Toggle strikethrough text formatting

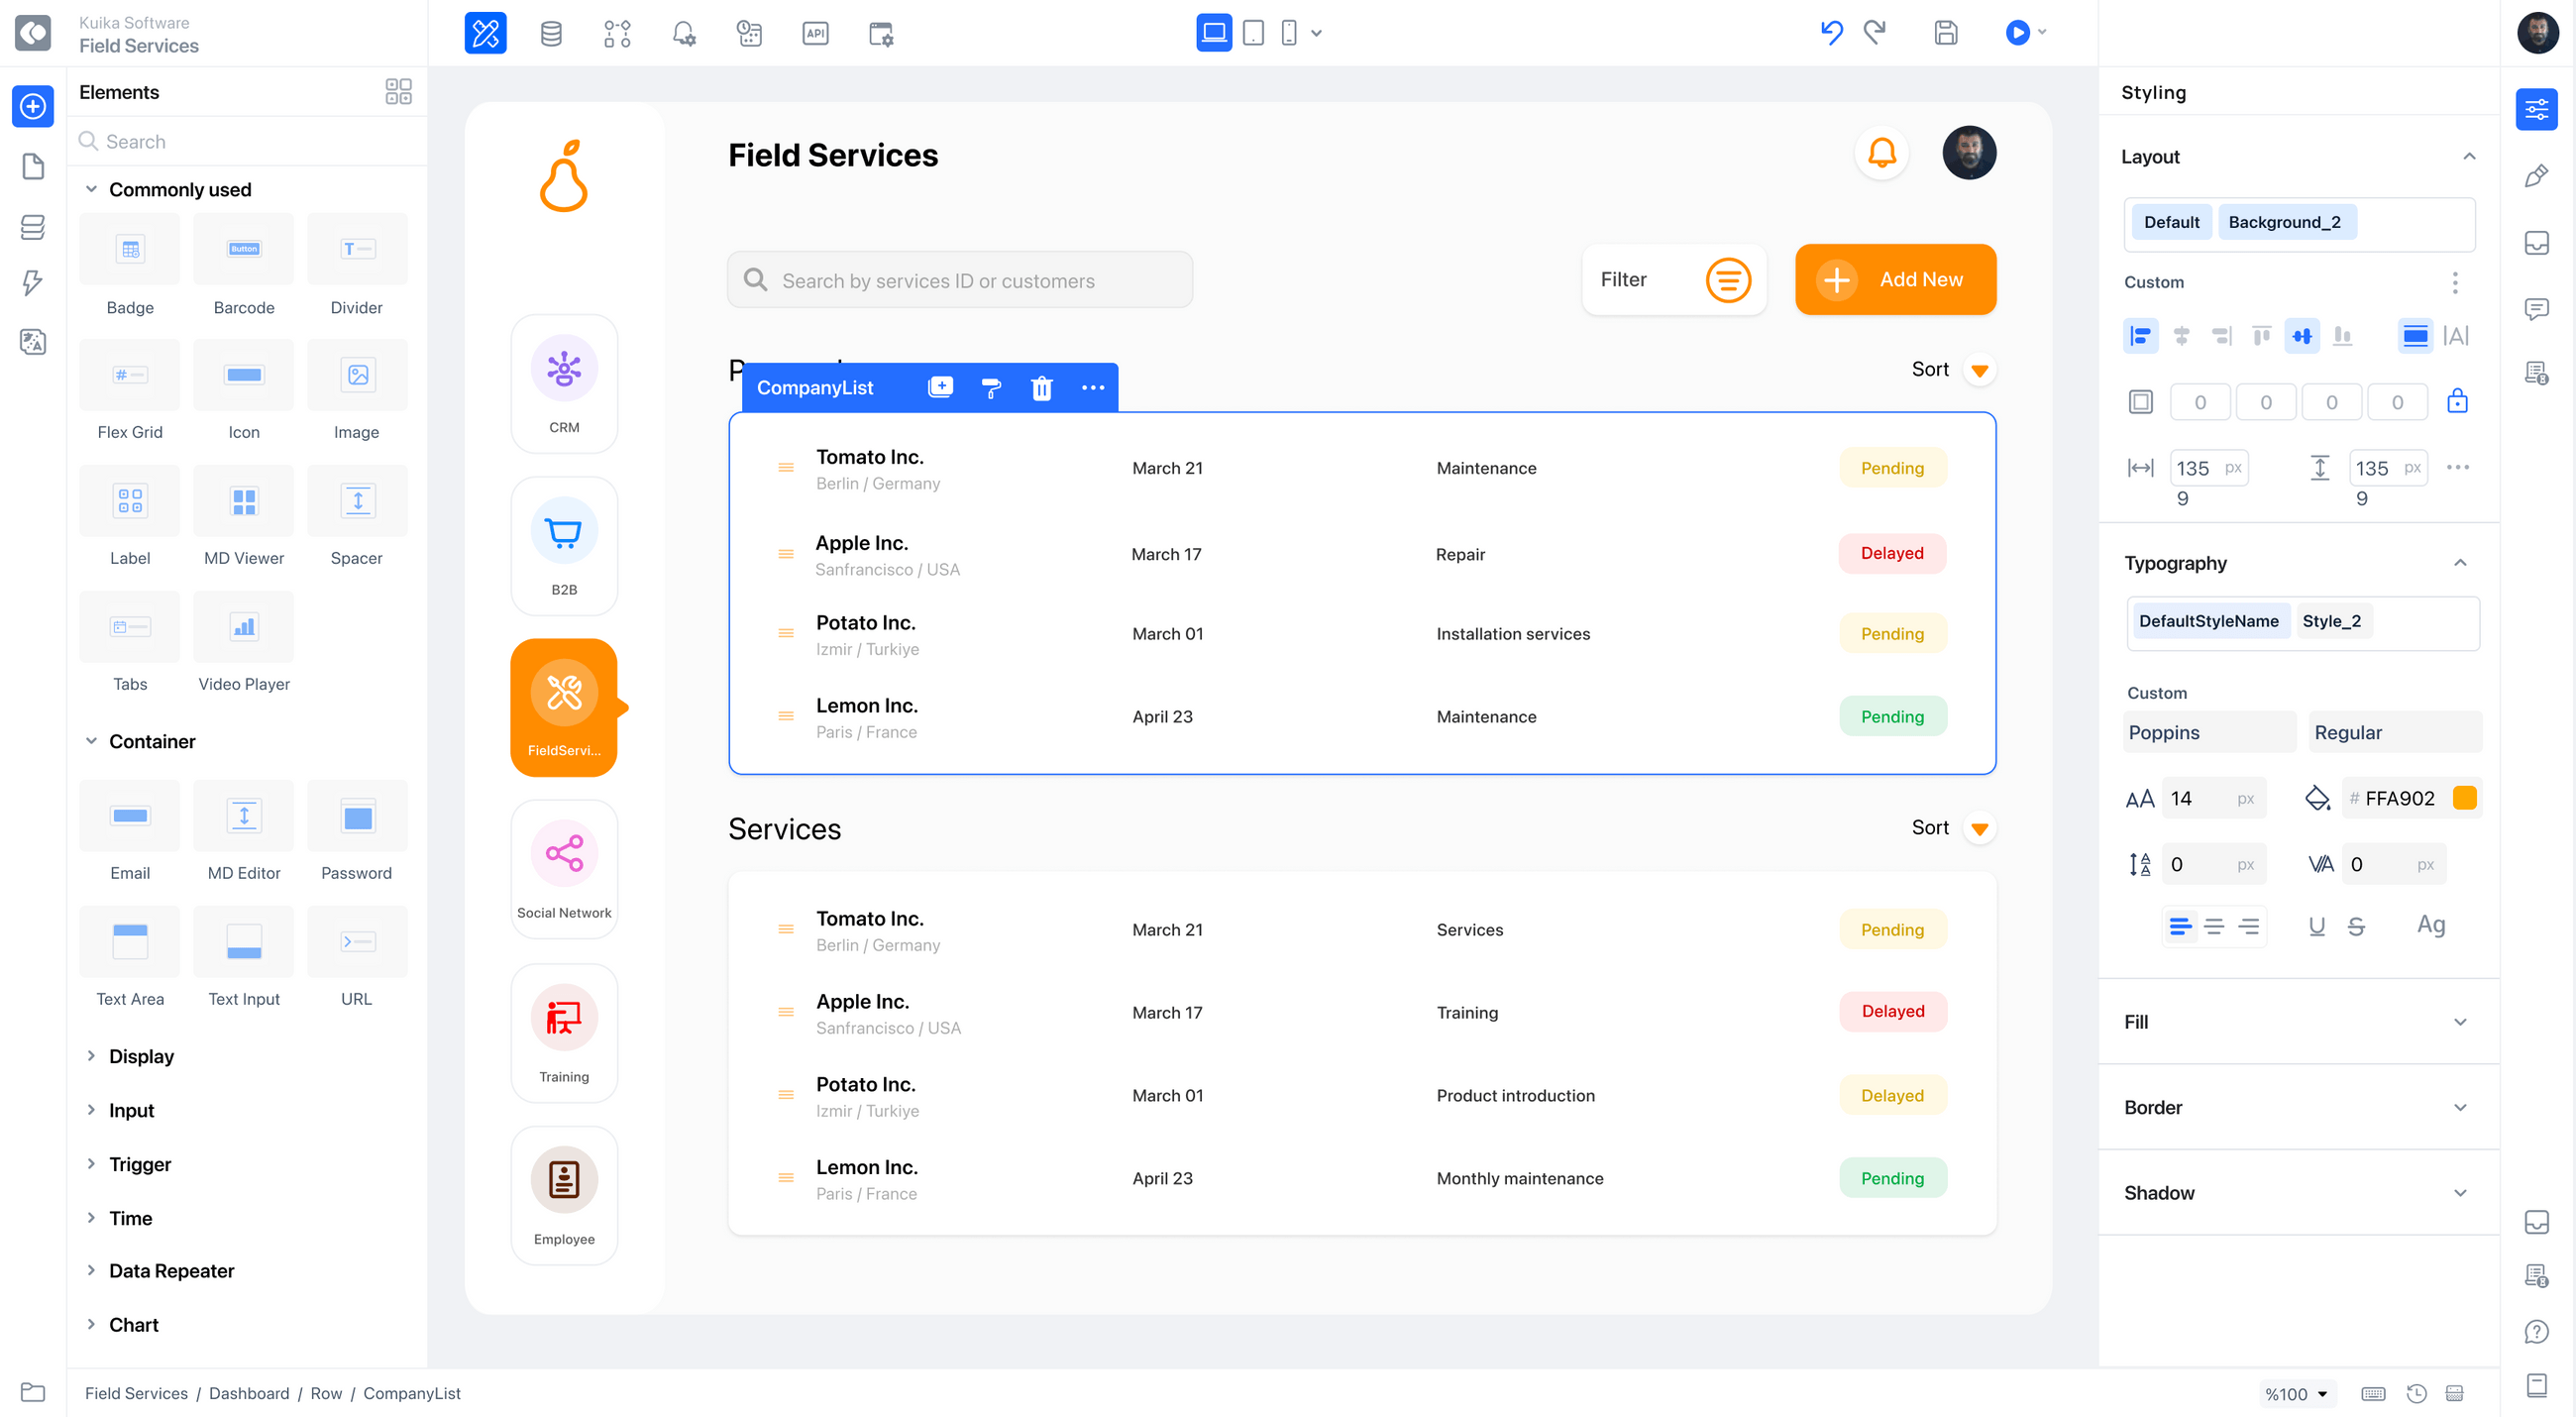[2356, 926]
